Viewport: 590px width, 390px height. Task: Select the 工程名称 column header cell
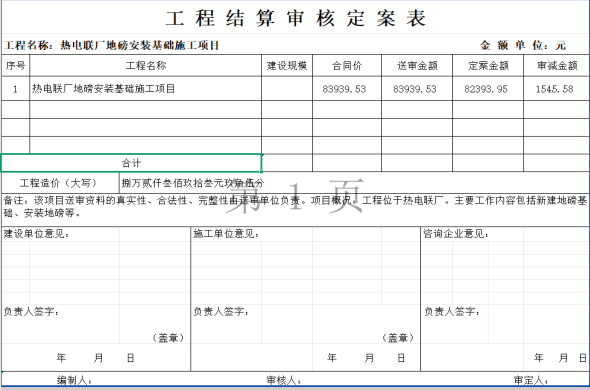pos(146,66)
